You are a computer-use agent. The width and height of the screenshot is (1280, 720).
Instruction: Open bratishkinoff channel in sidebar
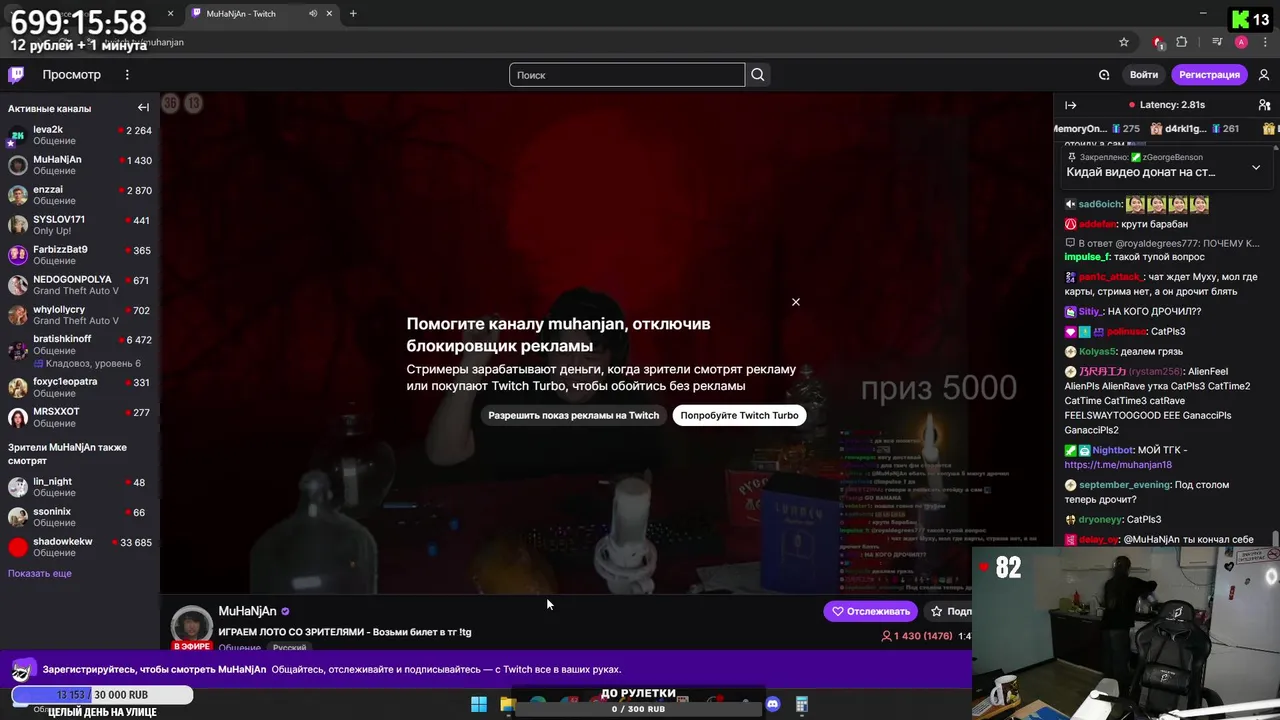tap(80, 351)
